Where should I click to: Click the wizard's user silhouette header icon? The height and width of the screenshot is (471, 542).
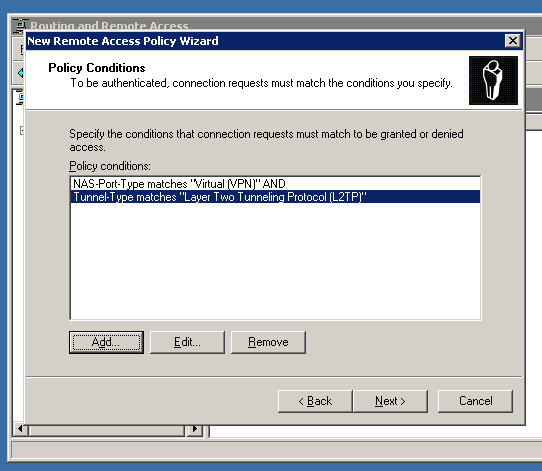tap(493, 81)
